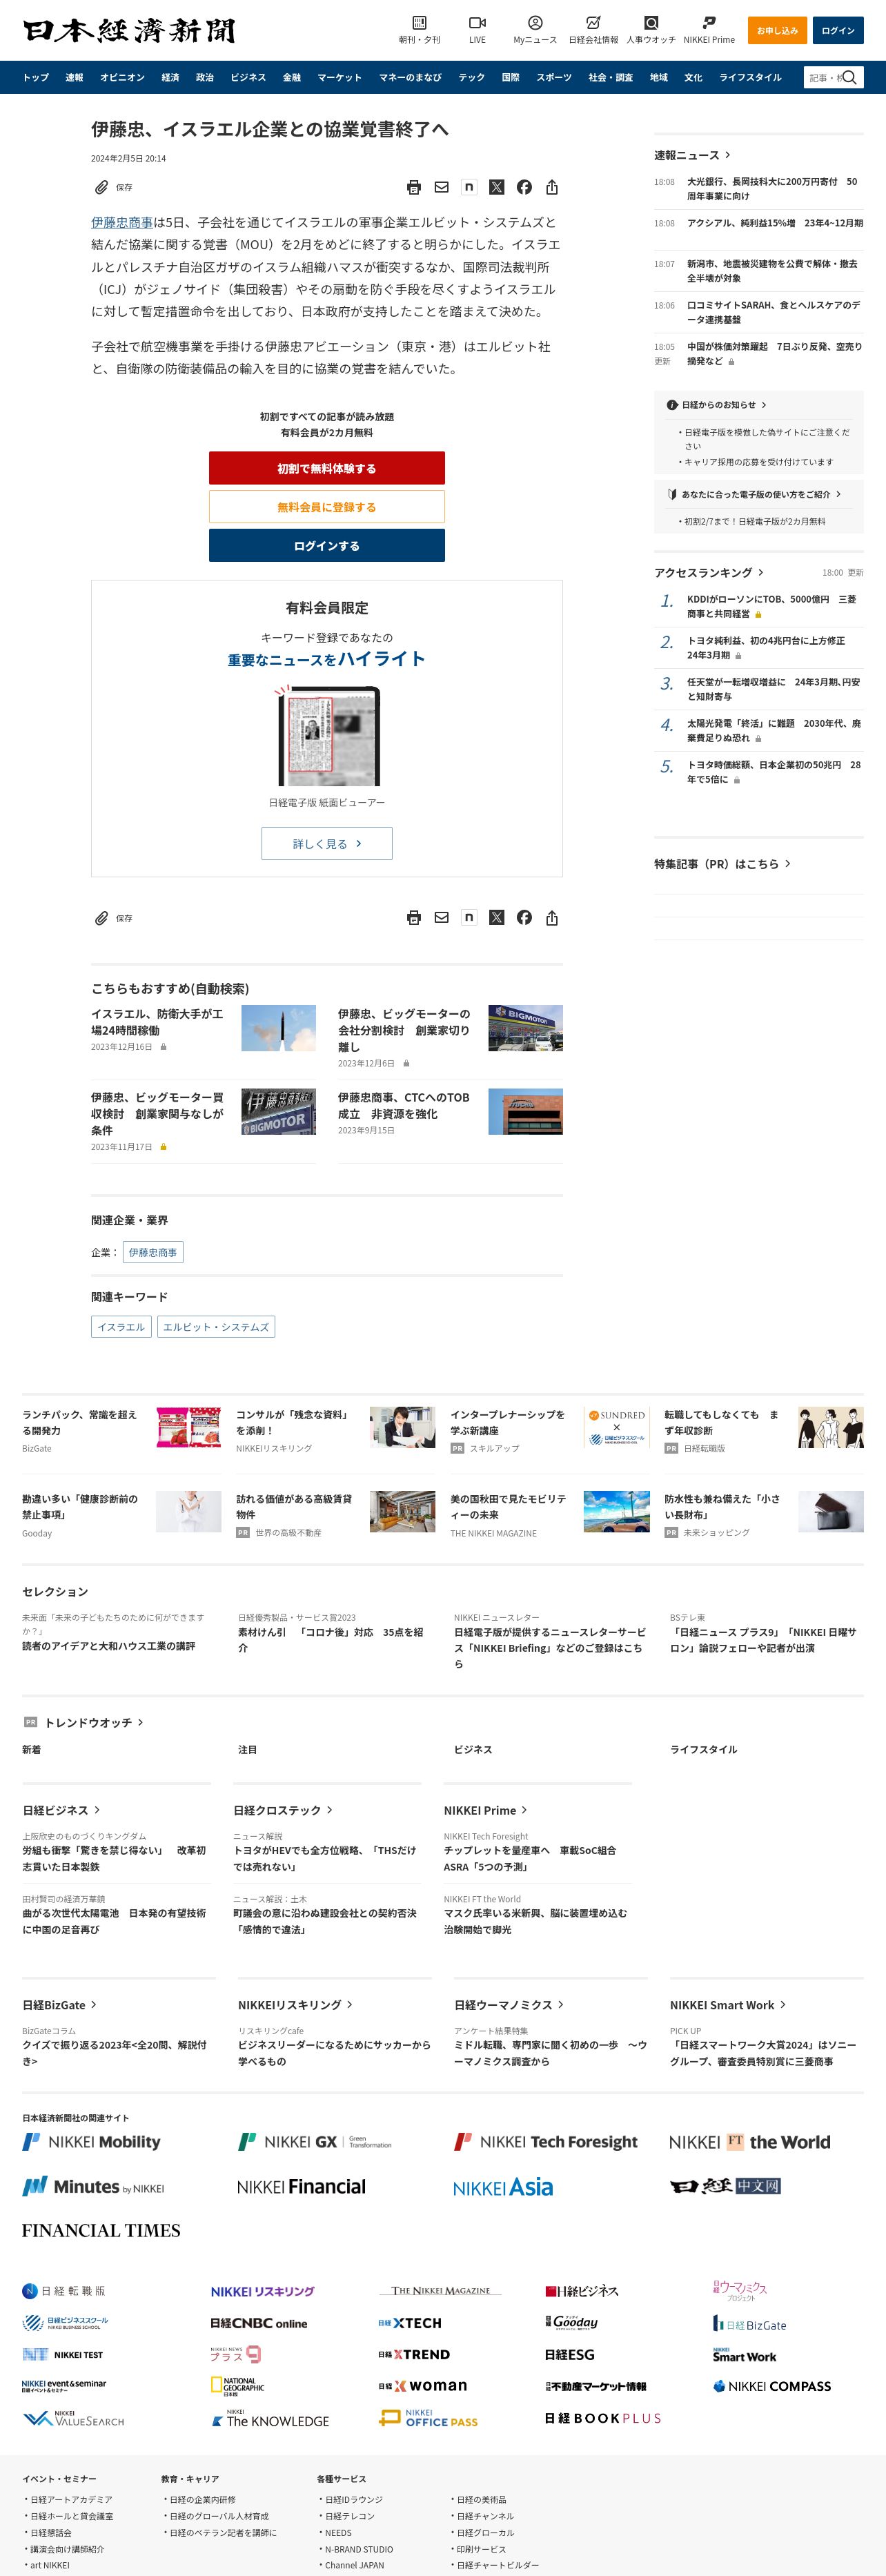Open the 日経クロステック section chevron

[x=330, y=1810]
